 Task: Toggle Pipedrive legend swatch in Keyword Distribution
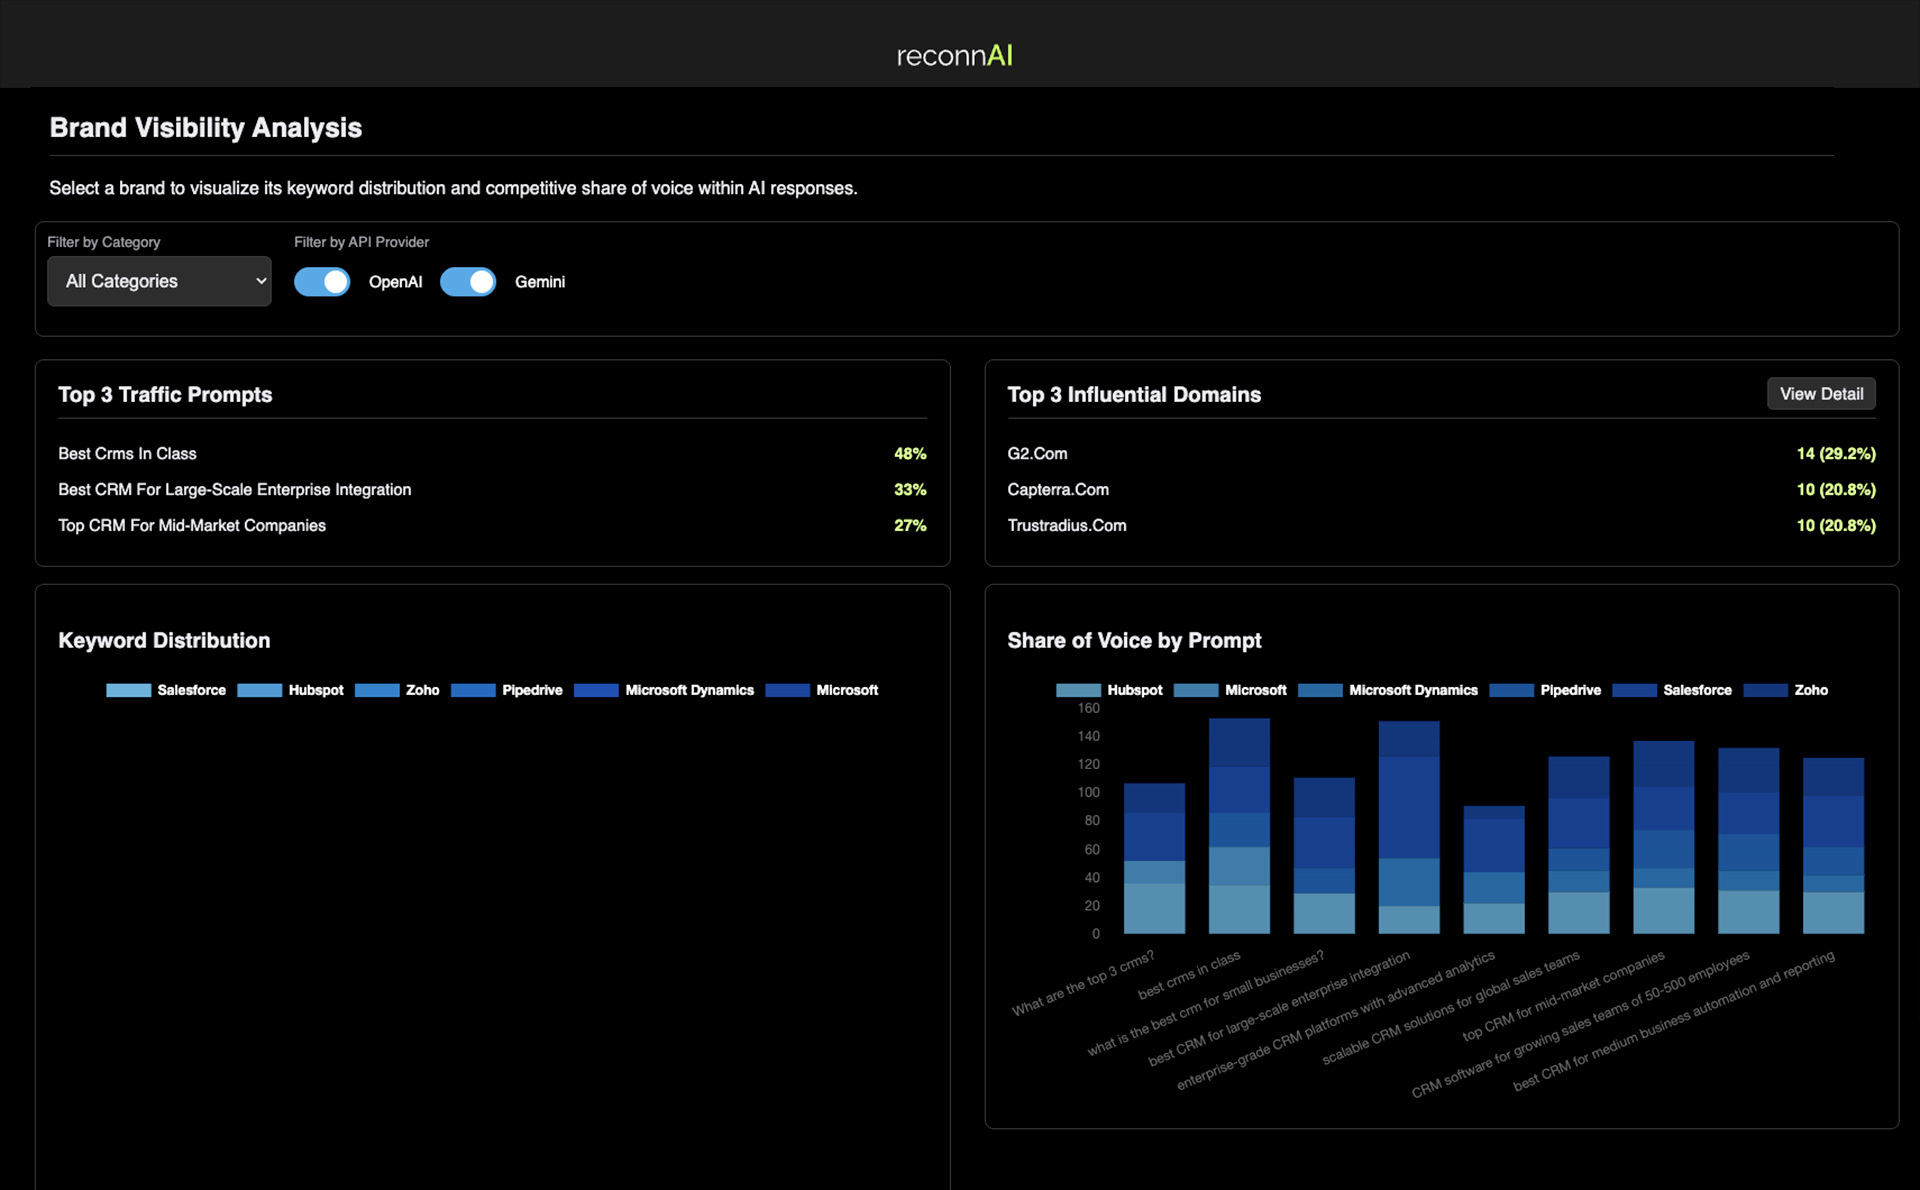473,690
